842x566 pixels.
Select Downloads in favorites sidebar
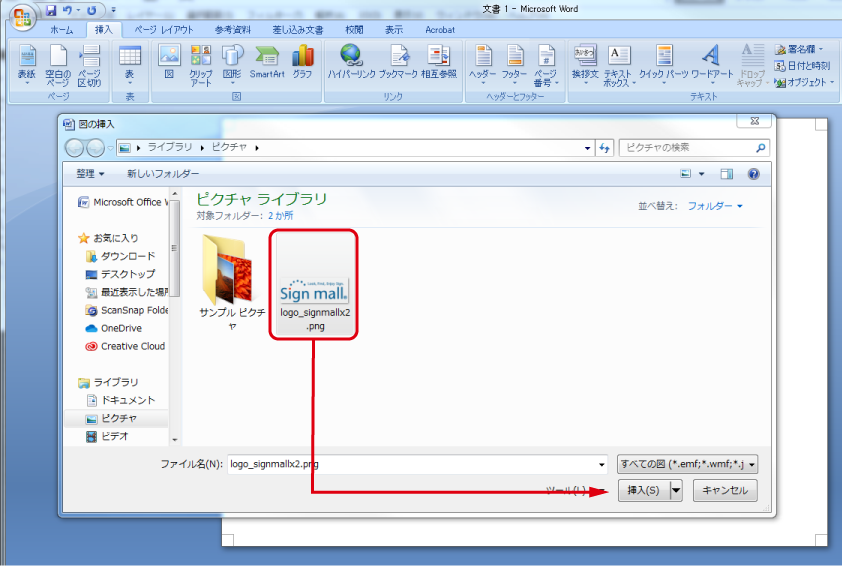pyautogui.click(x=128, y=256)
